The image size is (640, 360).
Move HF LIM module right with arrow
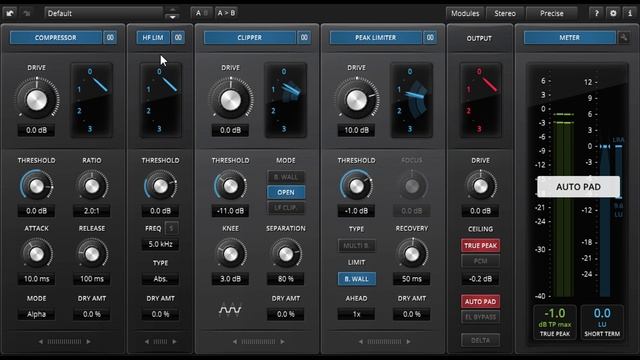175,341
